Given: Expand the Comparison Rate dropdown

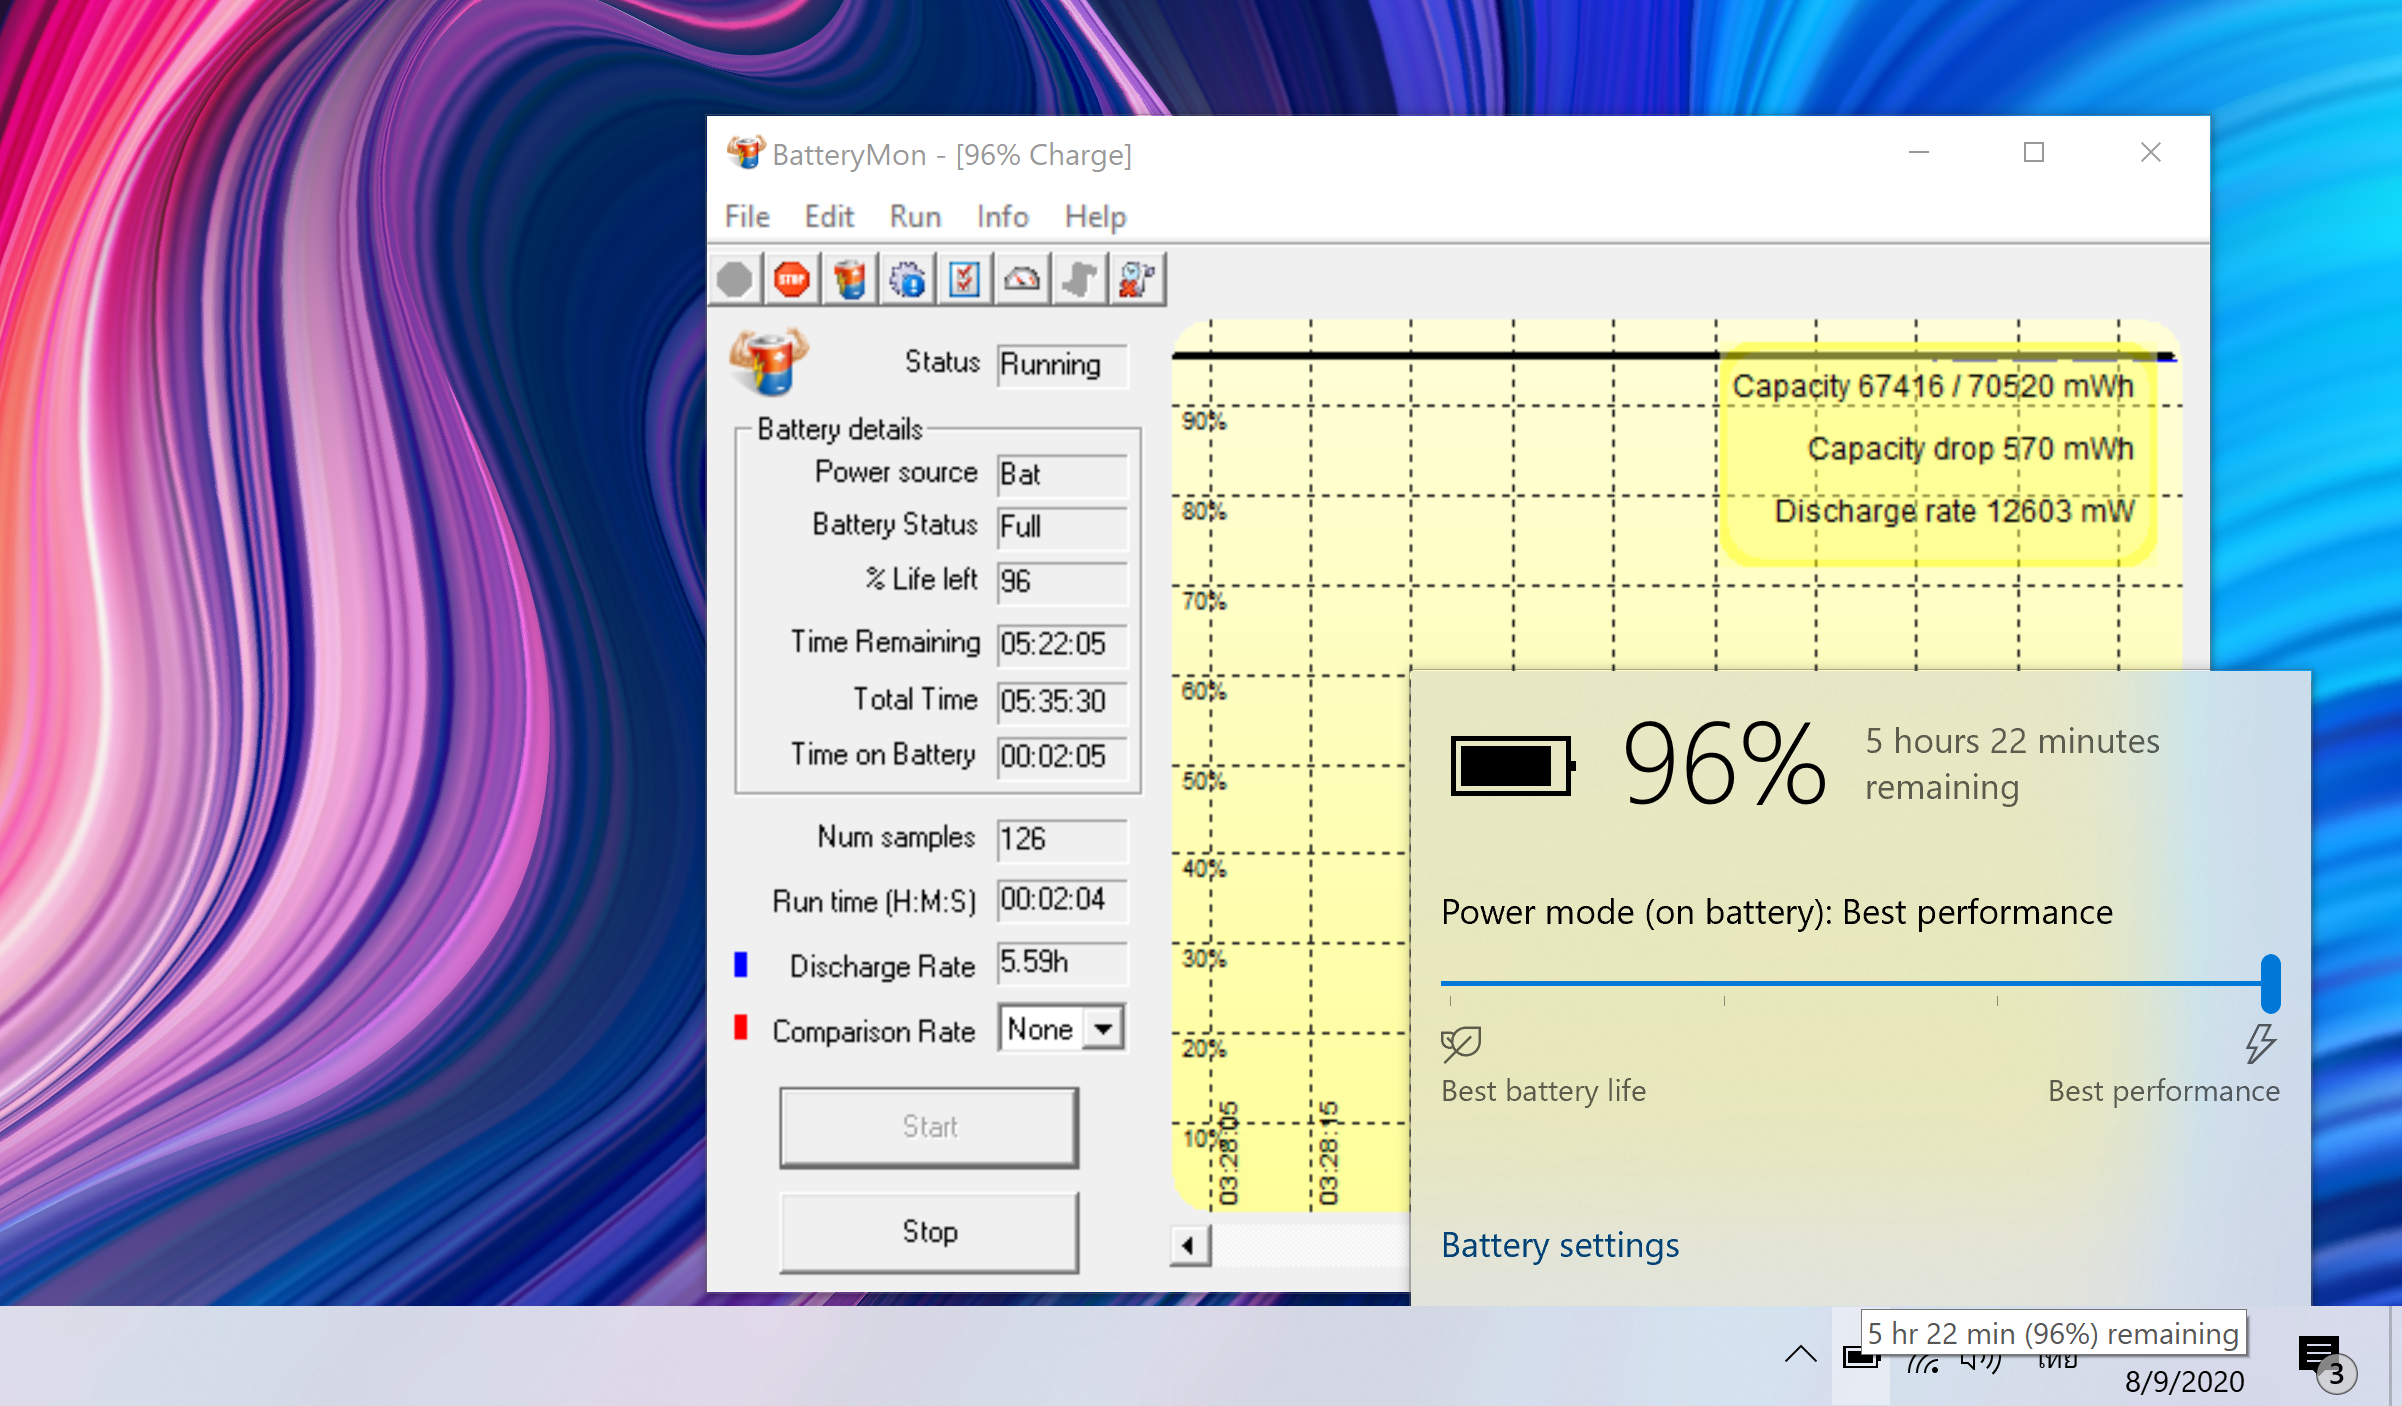Looking at the screenshot, I should [x=1103, y=1028].
